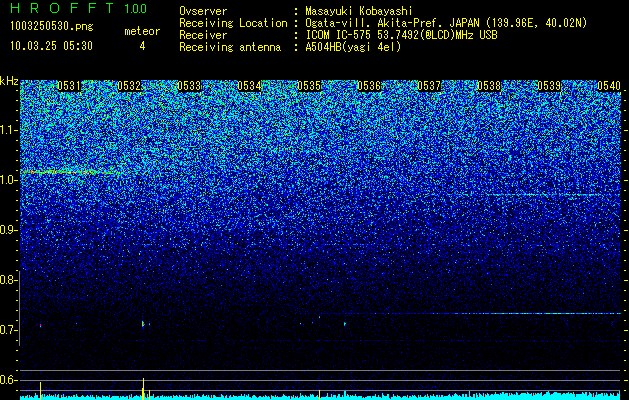Click the 0538 time marker
The image size is (629, 400).
click(489, 86)
